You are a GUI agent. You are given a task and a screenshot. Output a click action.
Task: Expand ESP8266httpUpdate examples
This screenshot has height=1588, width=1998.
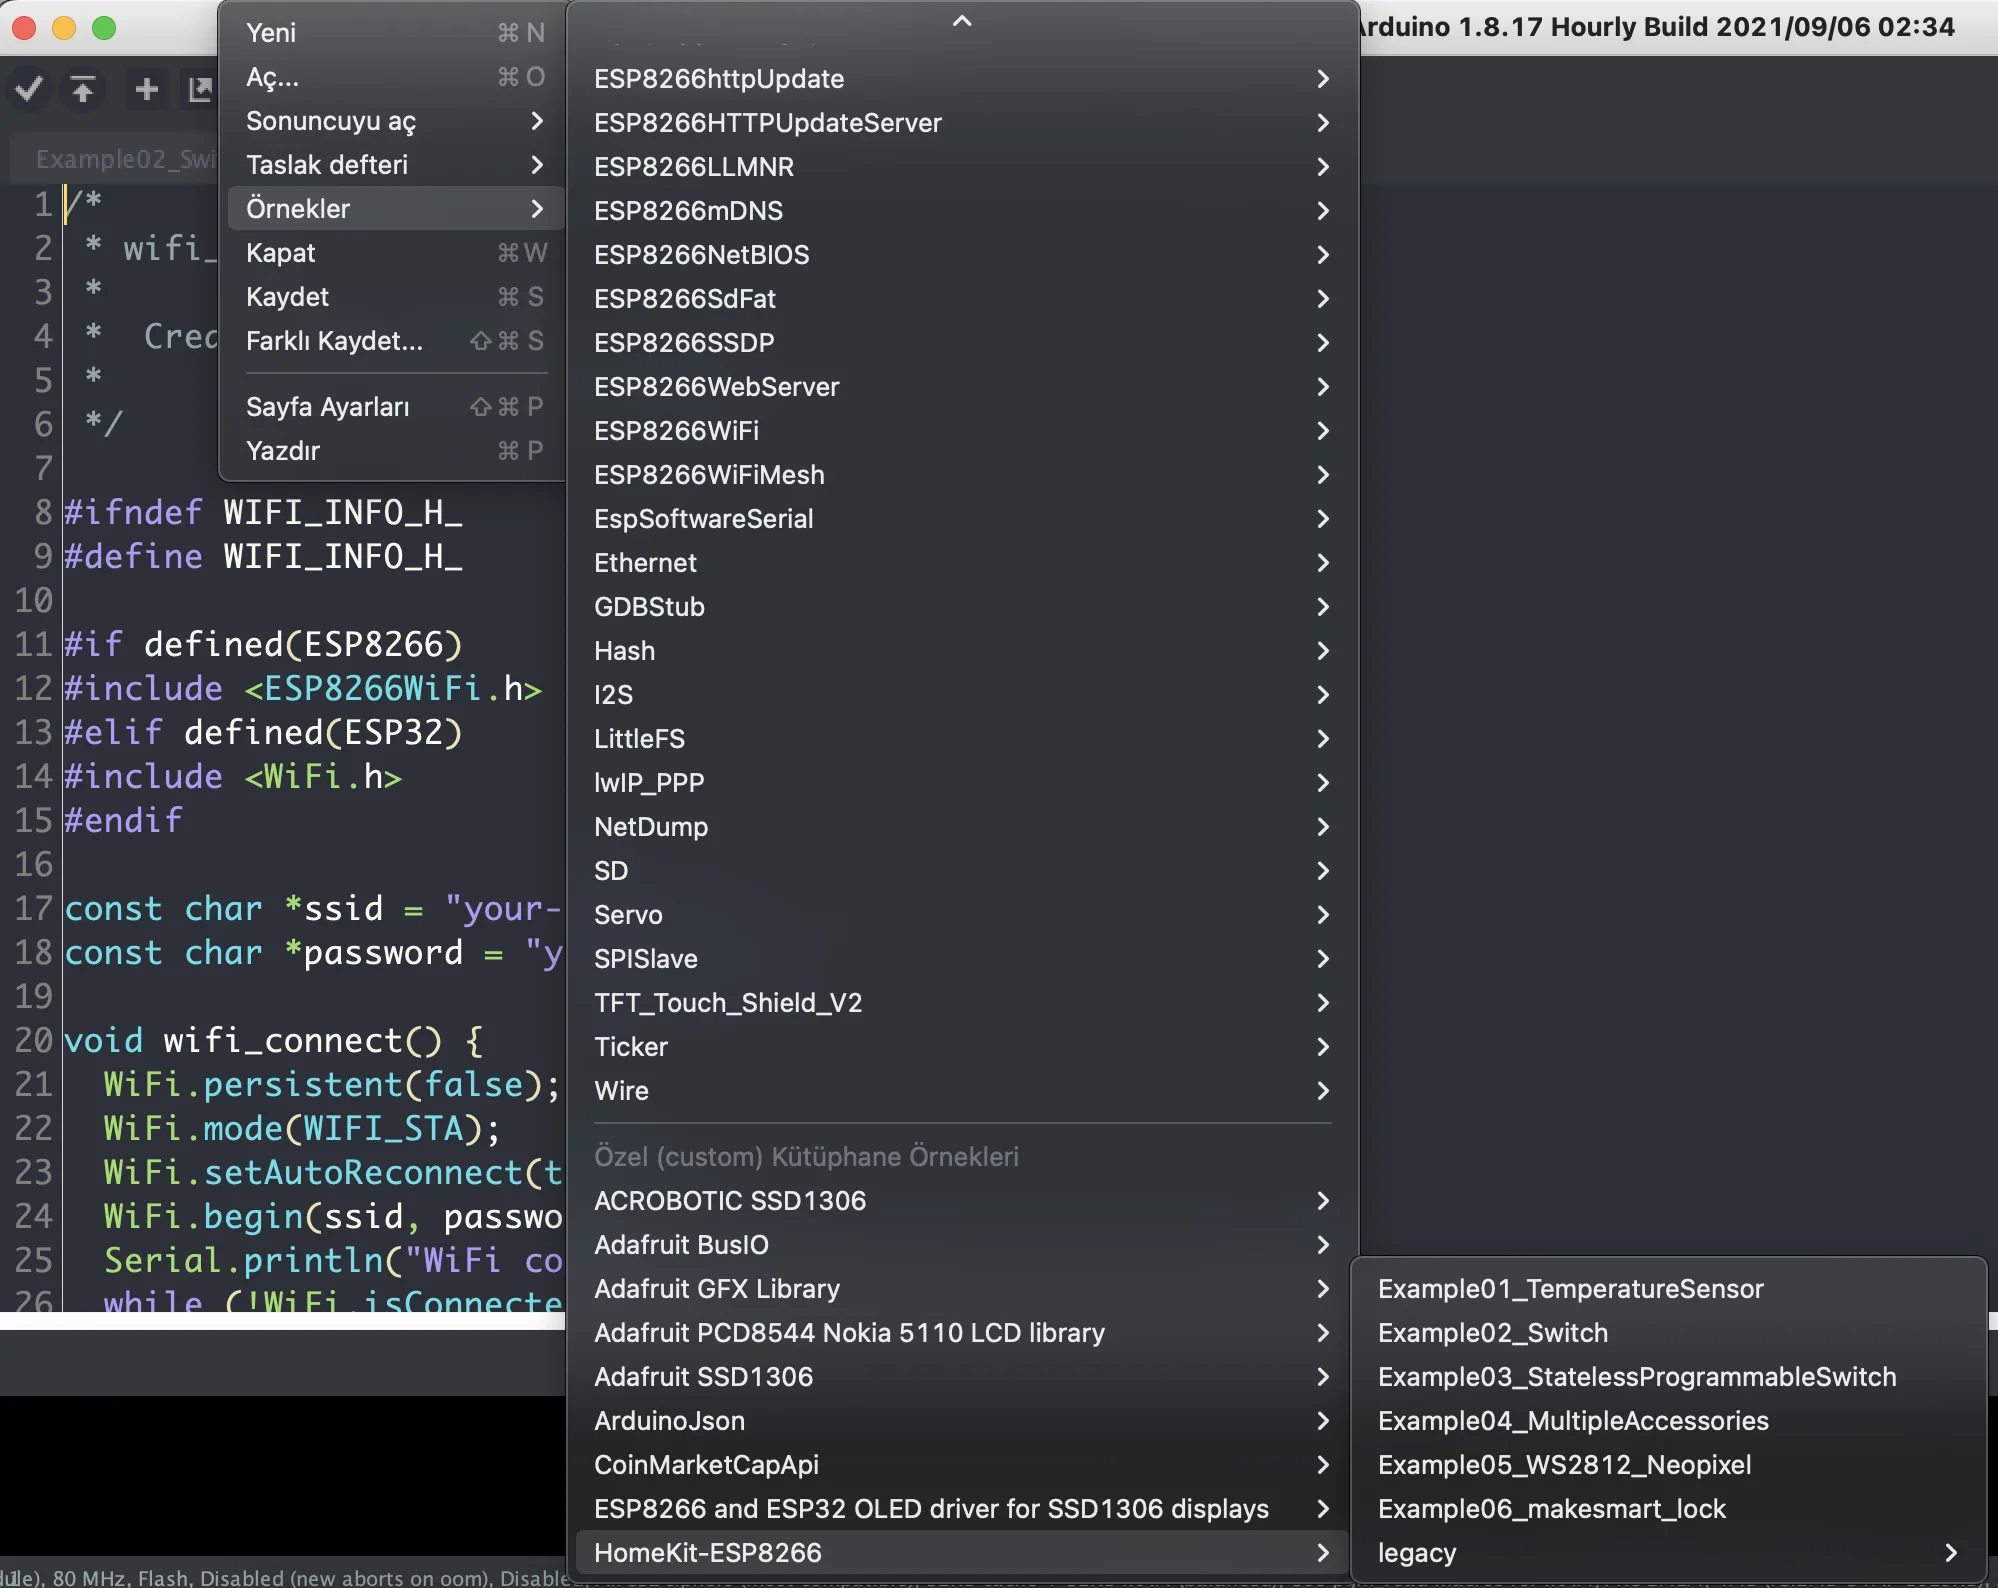pos(962,79)
